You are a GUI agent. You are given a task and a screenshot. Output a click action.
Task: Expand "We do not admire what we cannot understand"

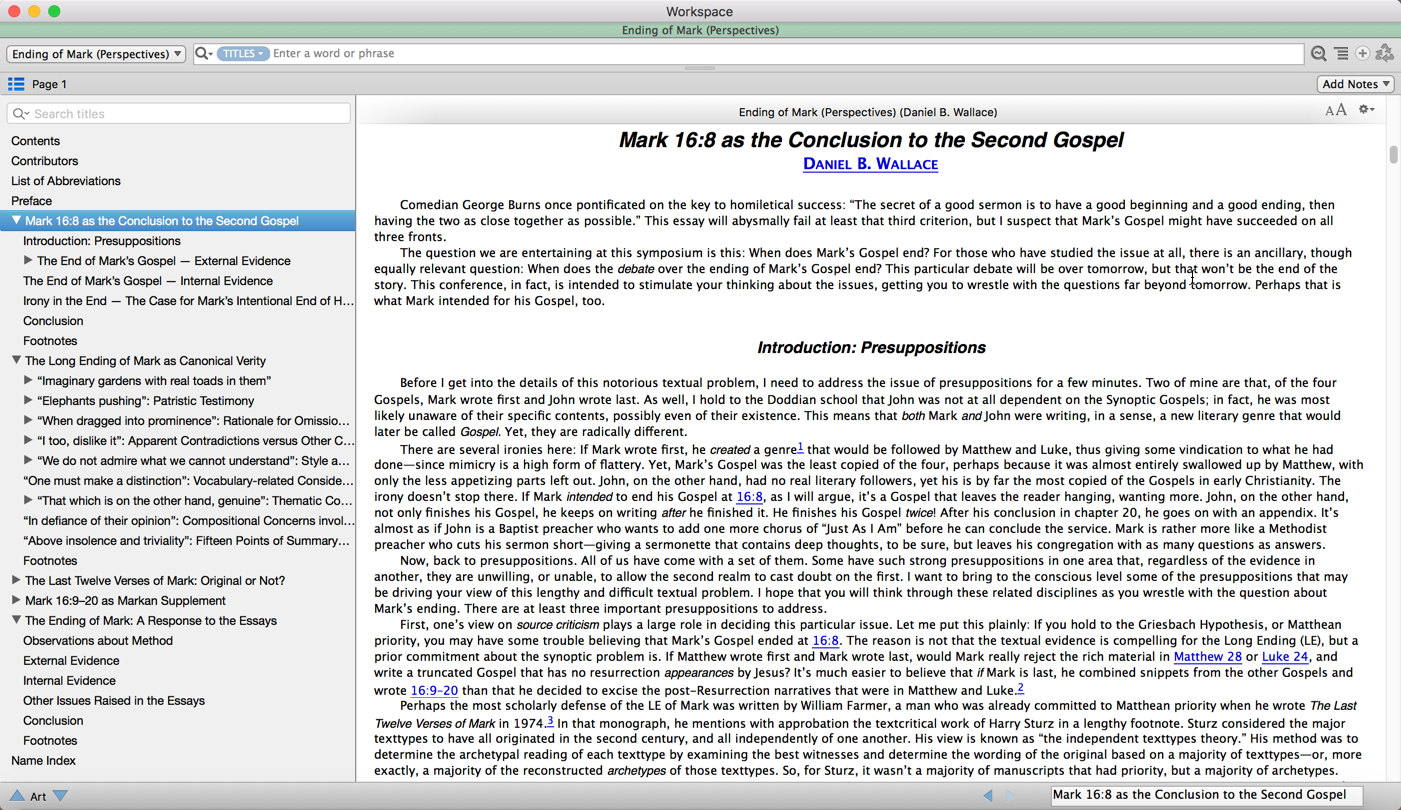(28, 460)
